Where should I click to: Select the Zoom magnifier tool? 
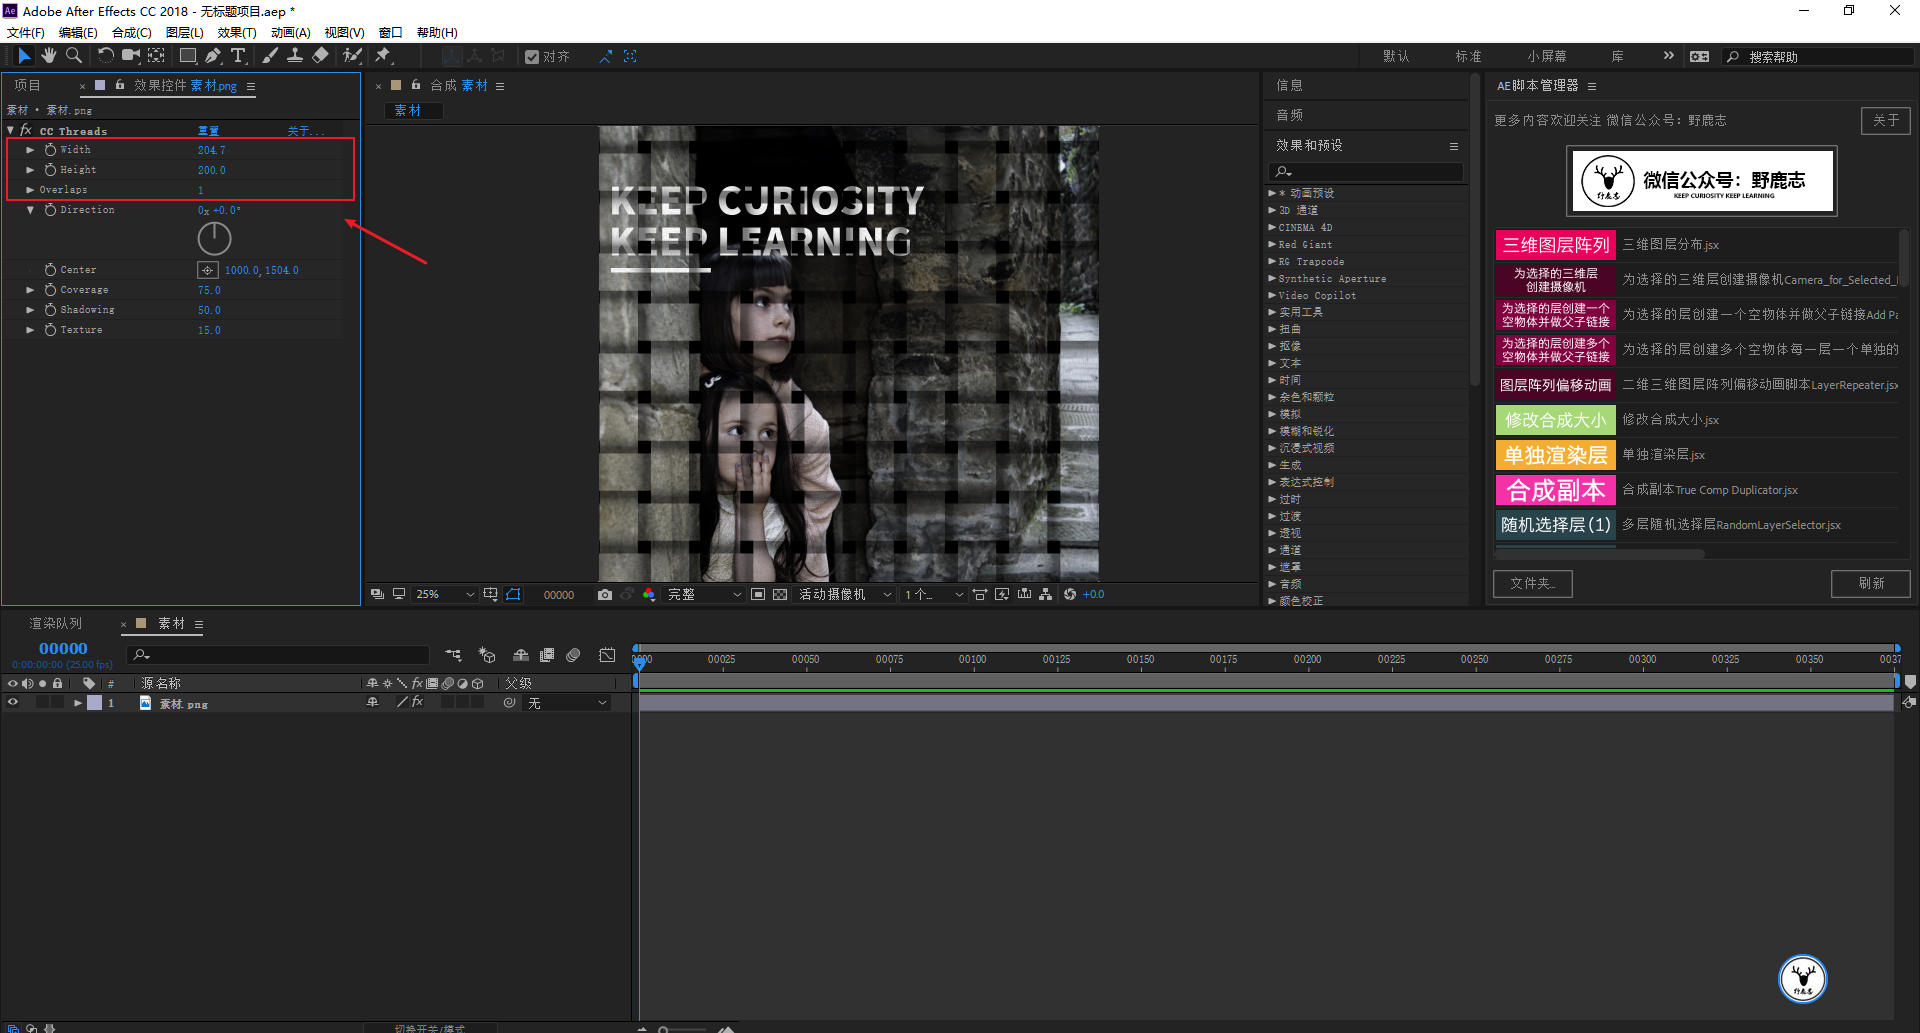(x=74, y=56)
